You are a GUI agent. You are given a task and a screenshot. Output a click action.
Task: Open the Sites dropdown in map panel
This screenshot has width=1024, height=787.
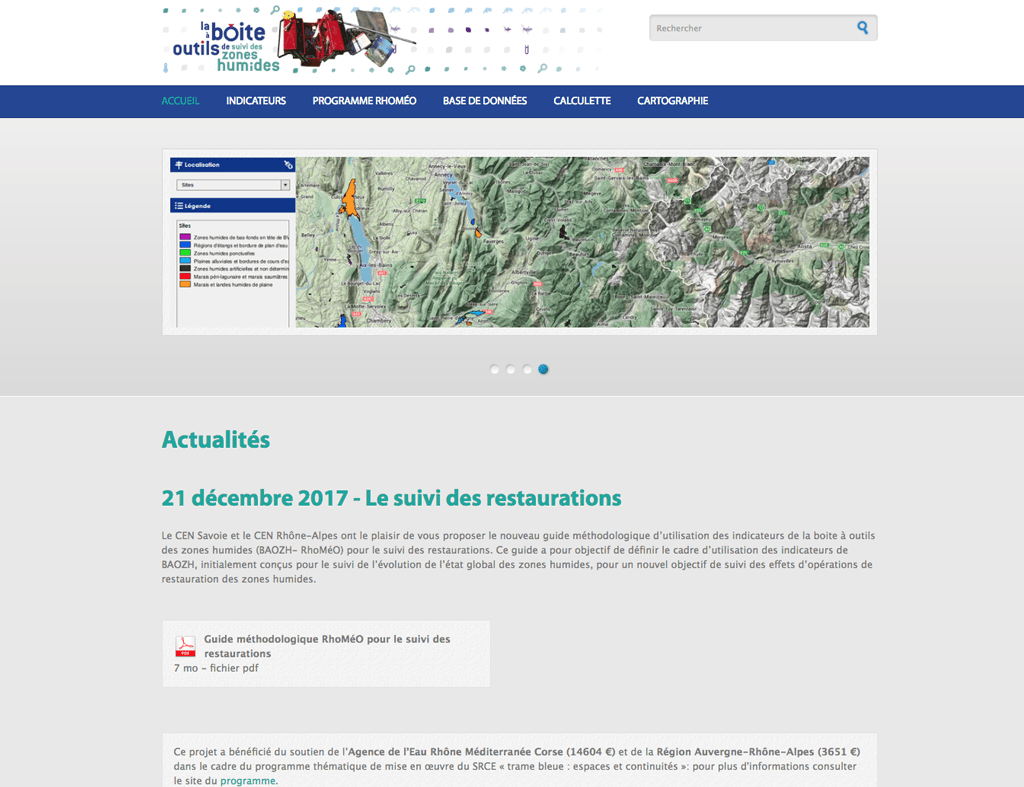click(x=232, y=185)
